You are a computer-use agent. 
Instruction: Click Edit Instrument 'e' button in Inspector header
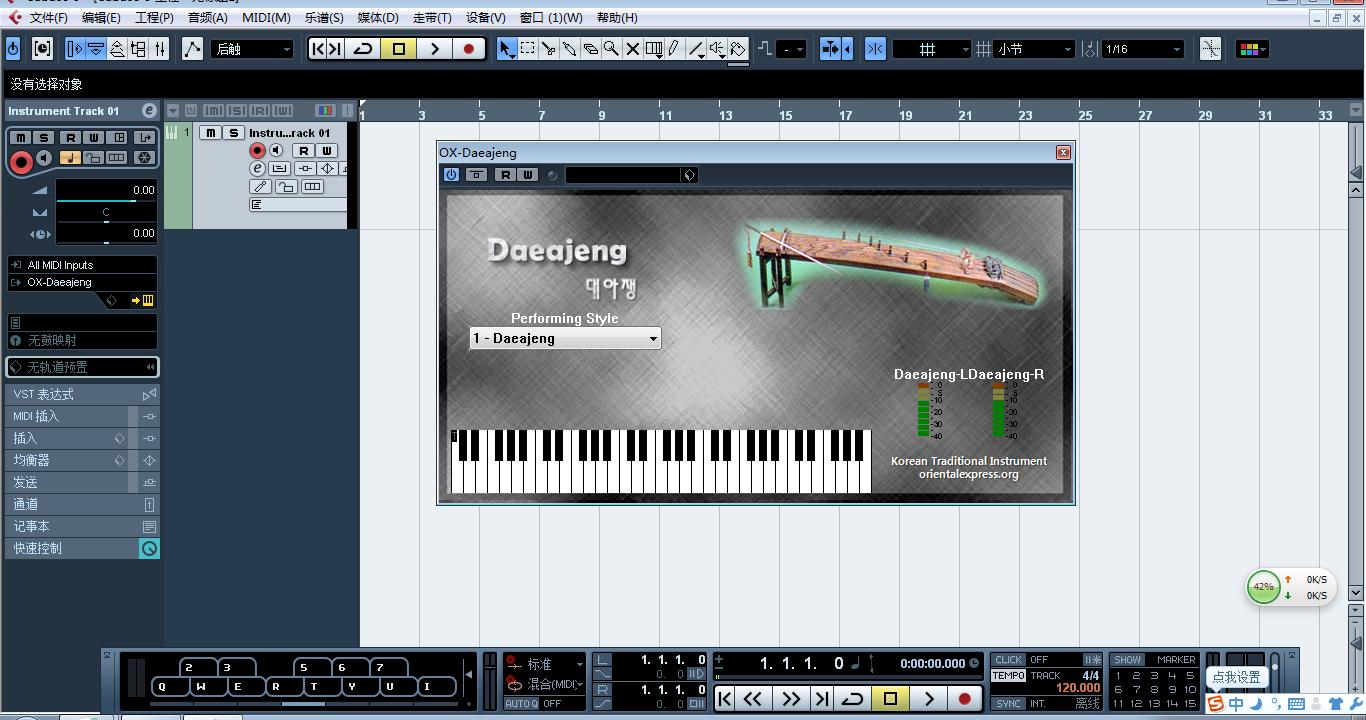149,111
